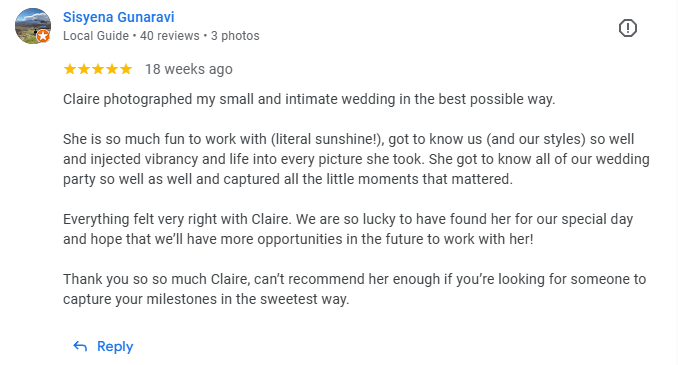
Task: Click the paragraph starting "She is so much fun"
Action: (x=356, y=159)
